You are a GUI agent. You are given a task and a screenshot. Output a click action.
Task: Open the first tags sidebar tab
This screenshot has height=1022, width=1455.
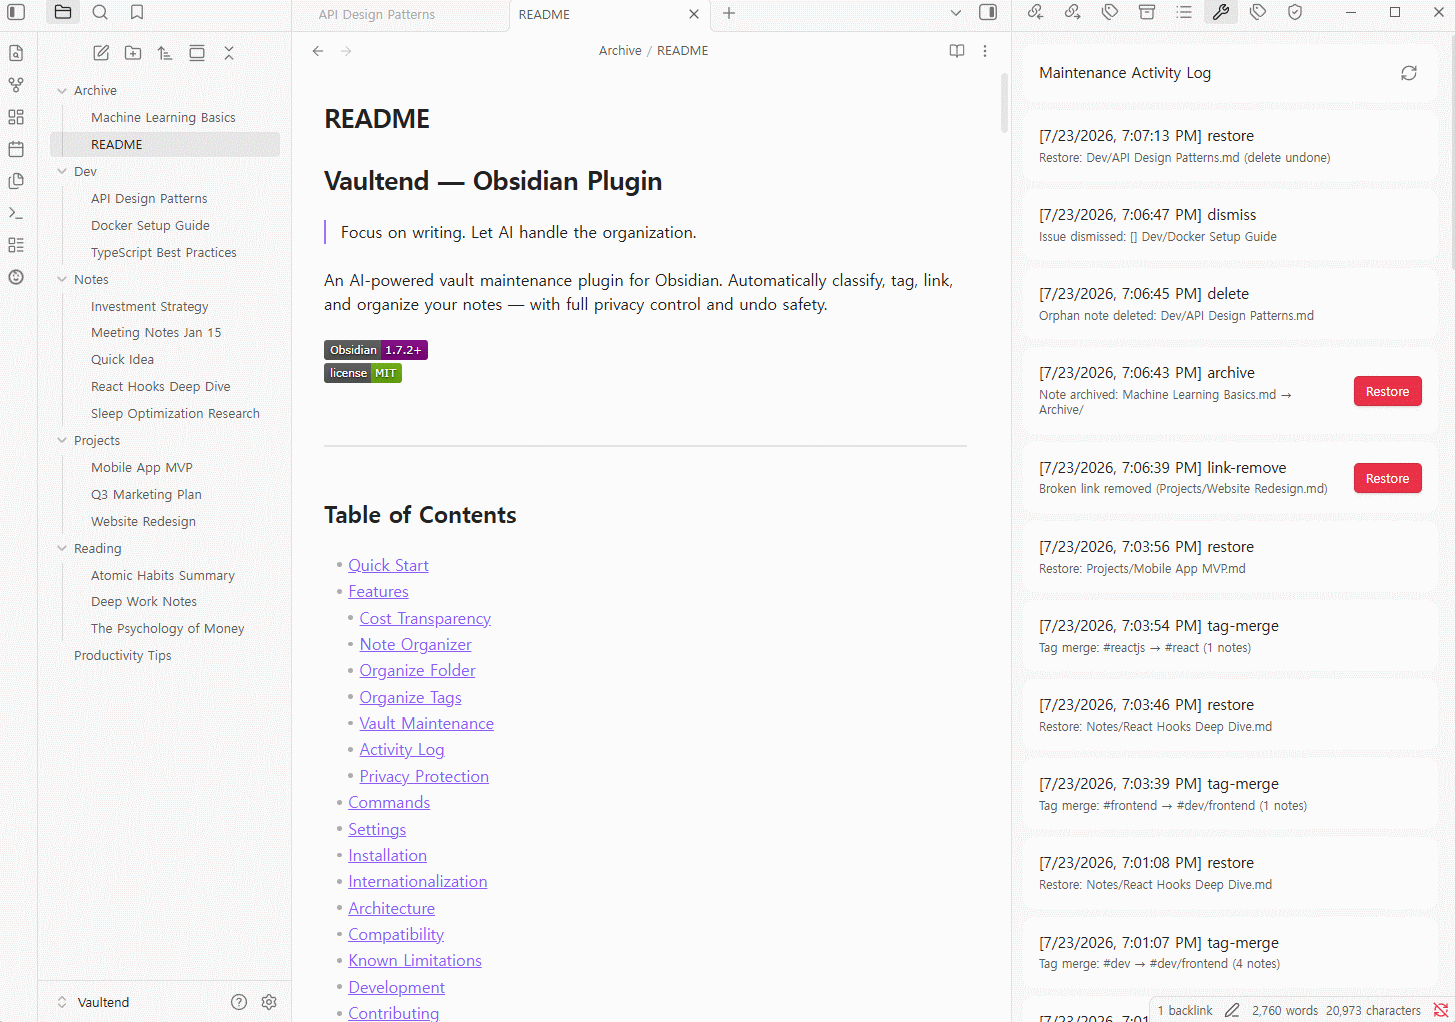[x=1110, y=12]
